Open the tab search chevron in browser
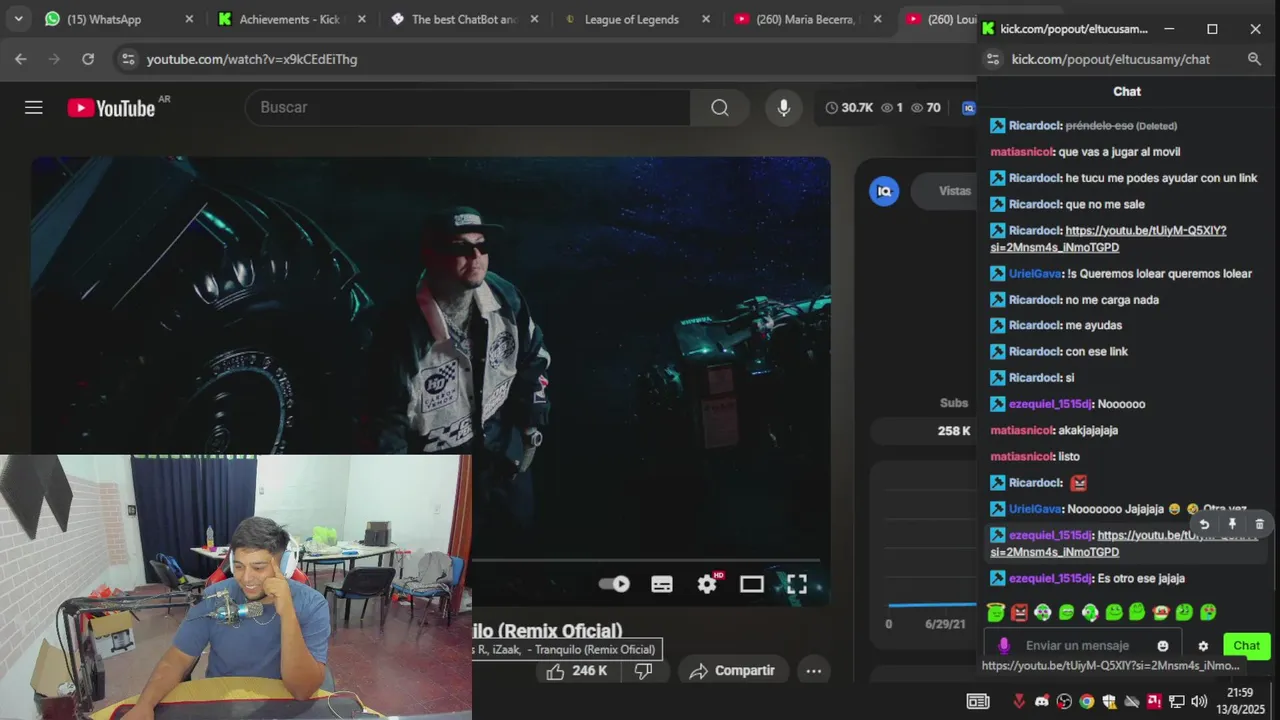Image resolution: width=1280 pixels, height=720 pixels. (18, 19)
